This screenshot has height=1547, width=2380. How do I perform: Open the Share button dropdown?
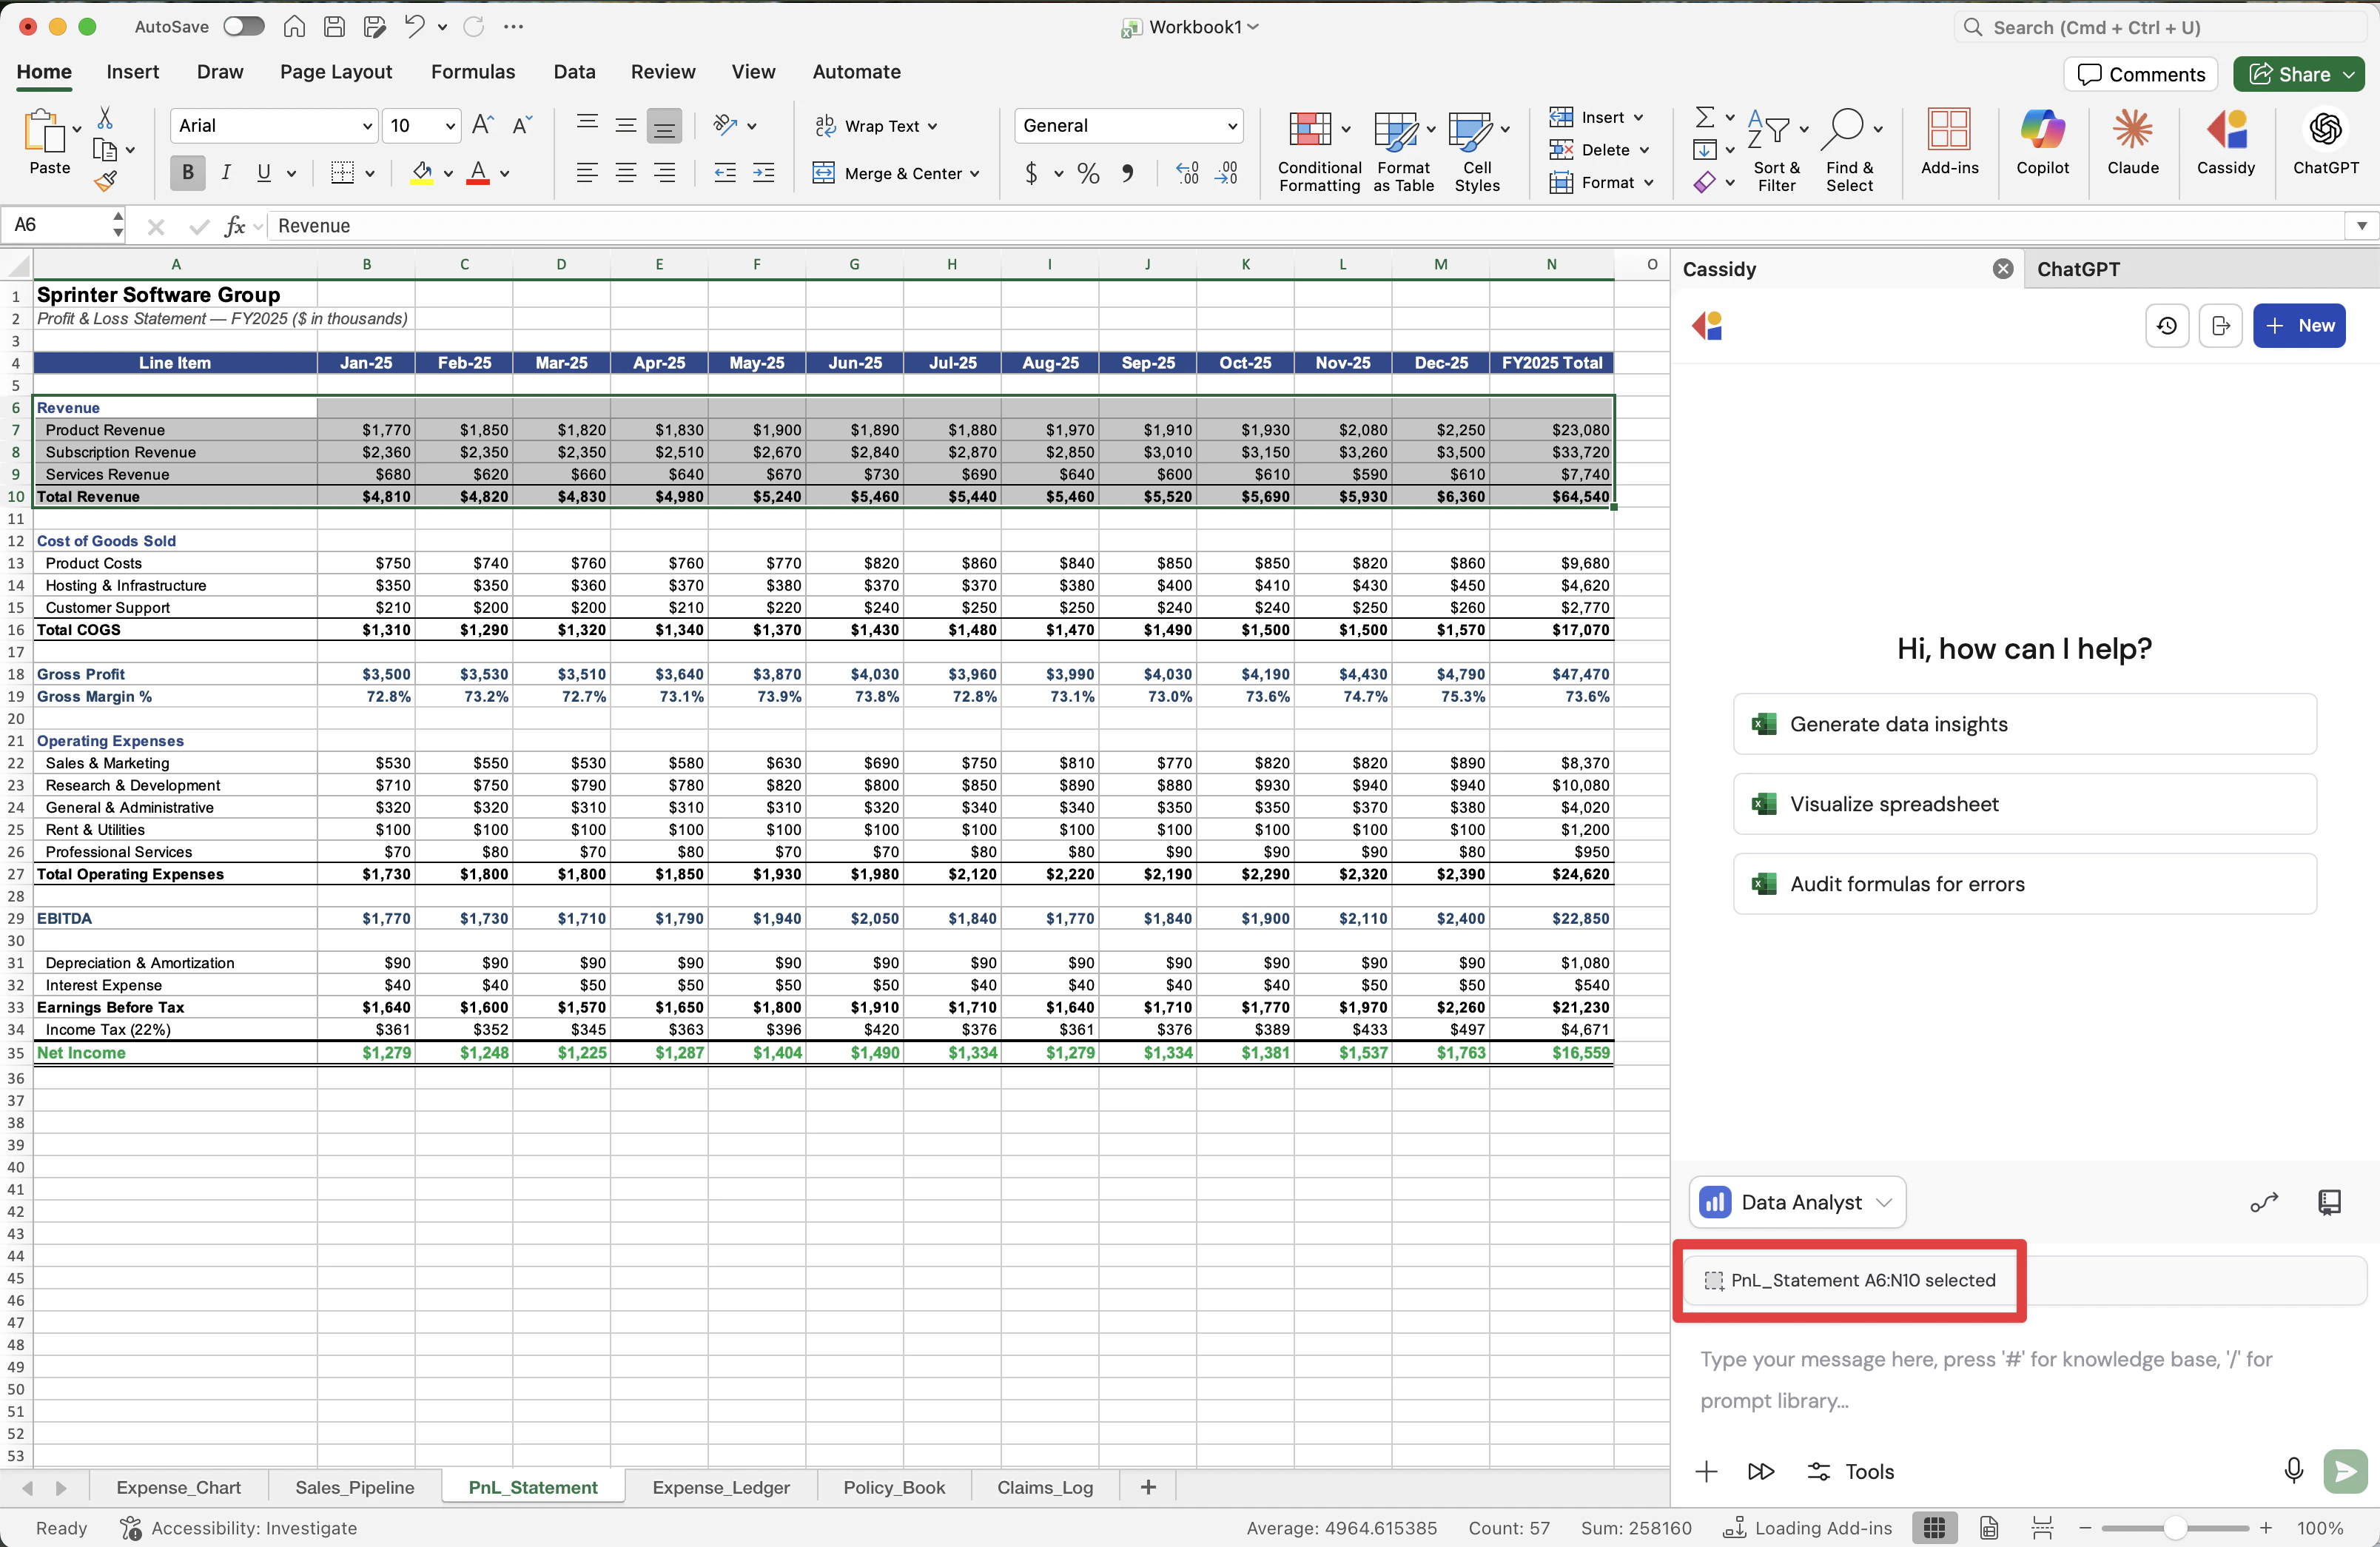(x=2349, y=74)
